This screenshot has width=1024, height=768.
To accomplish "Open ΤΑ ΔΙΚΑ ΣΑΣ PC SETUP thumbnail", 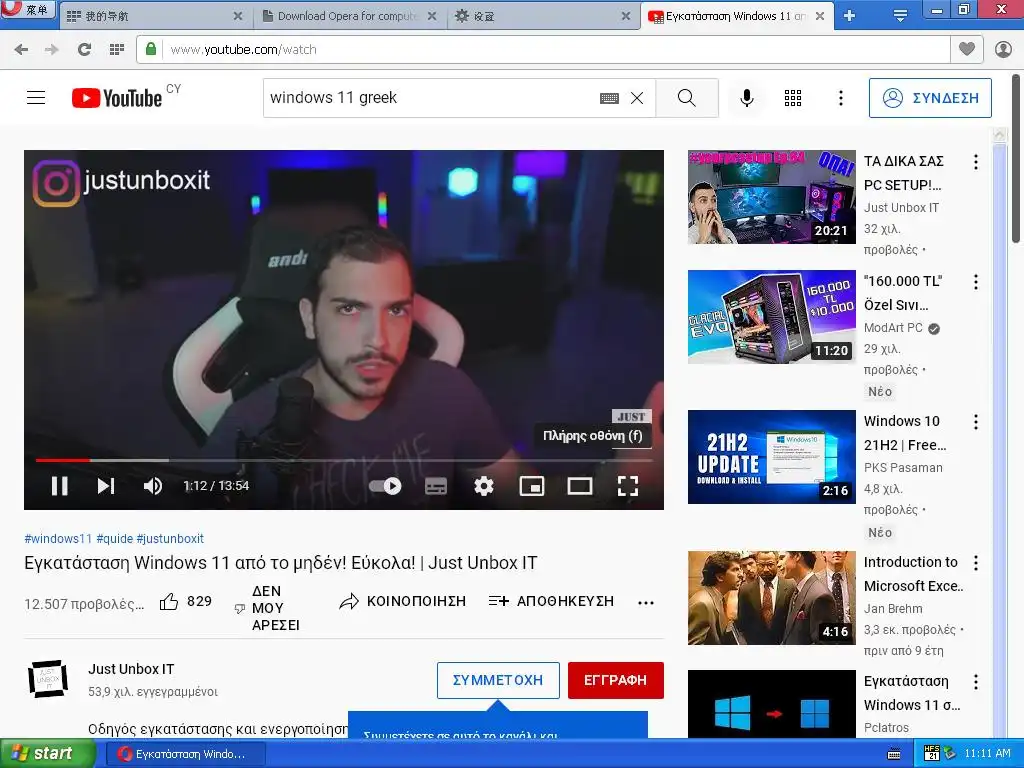I will 771,197.
